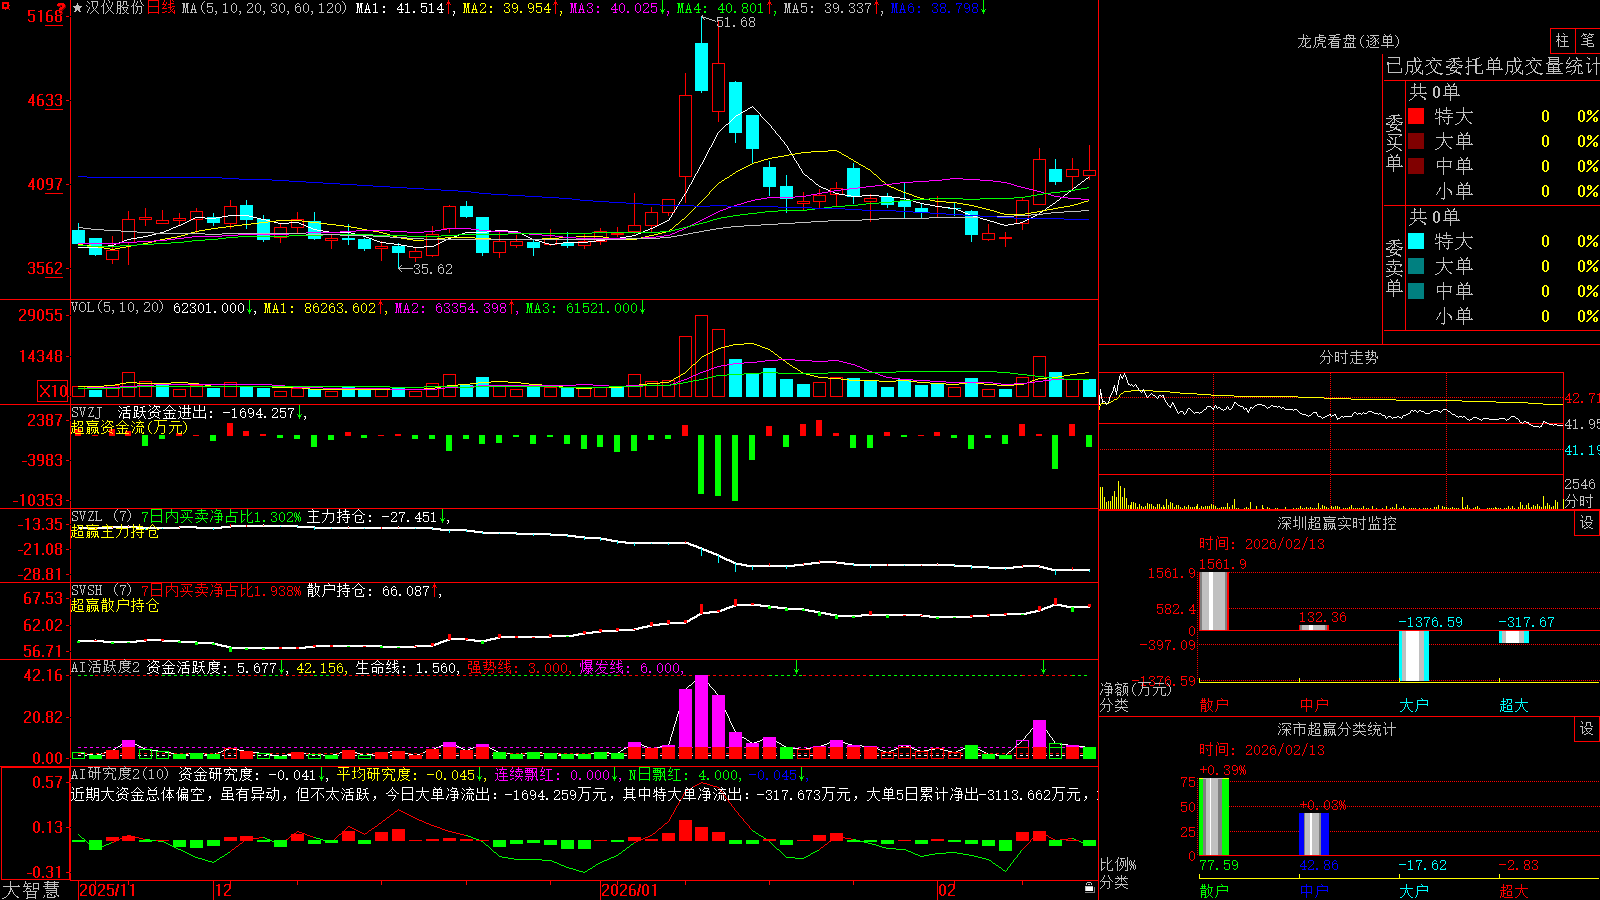
Task: Click the 02 month marker on time axis
Action: point(947,890)
